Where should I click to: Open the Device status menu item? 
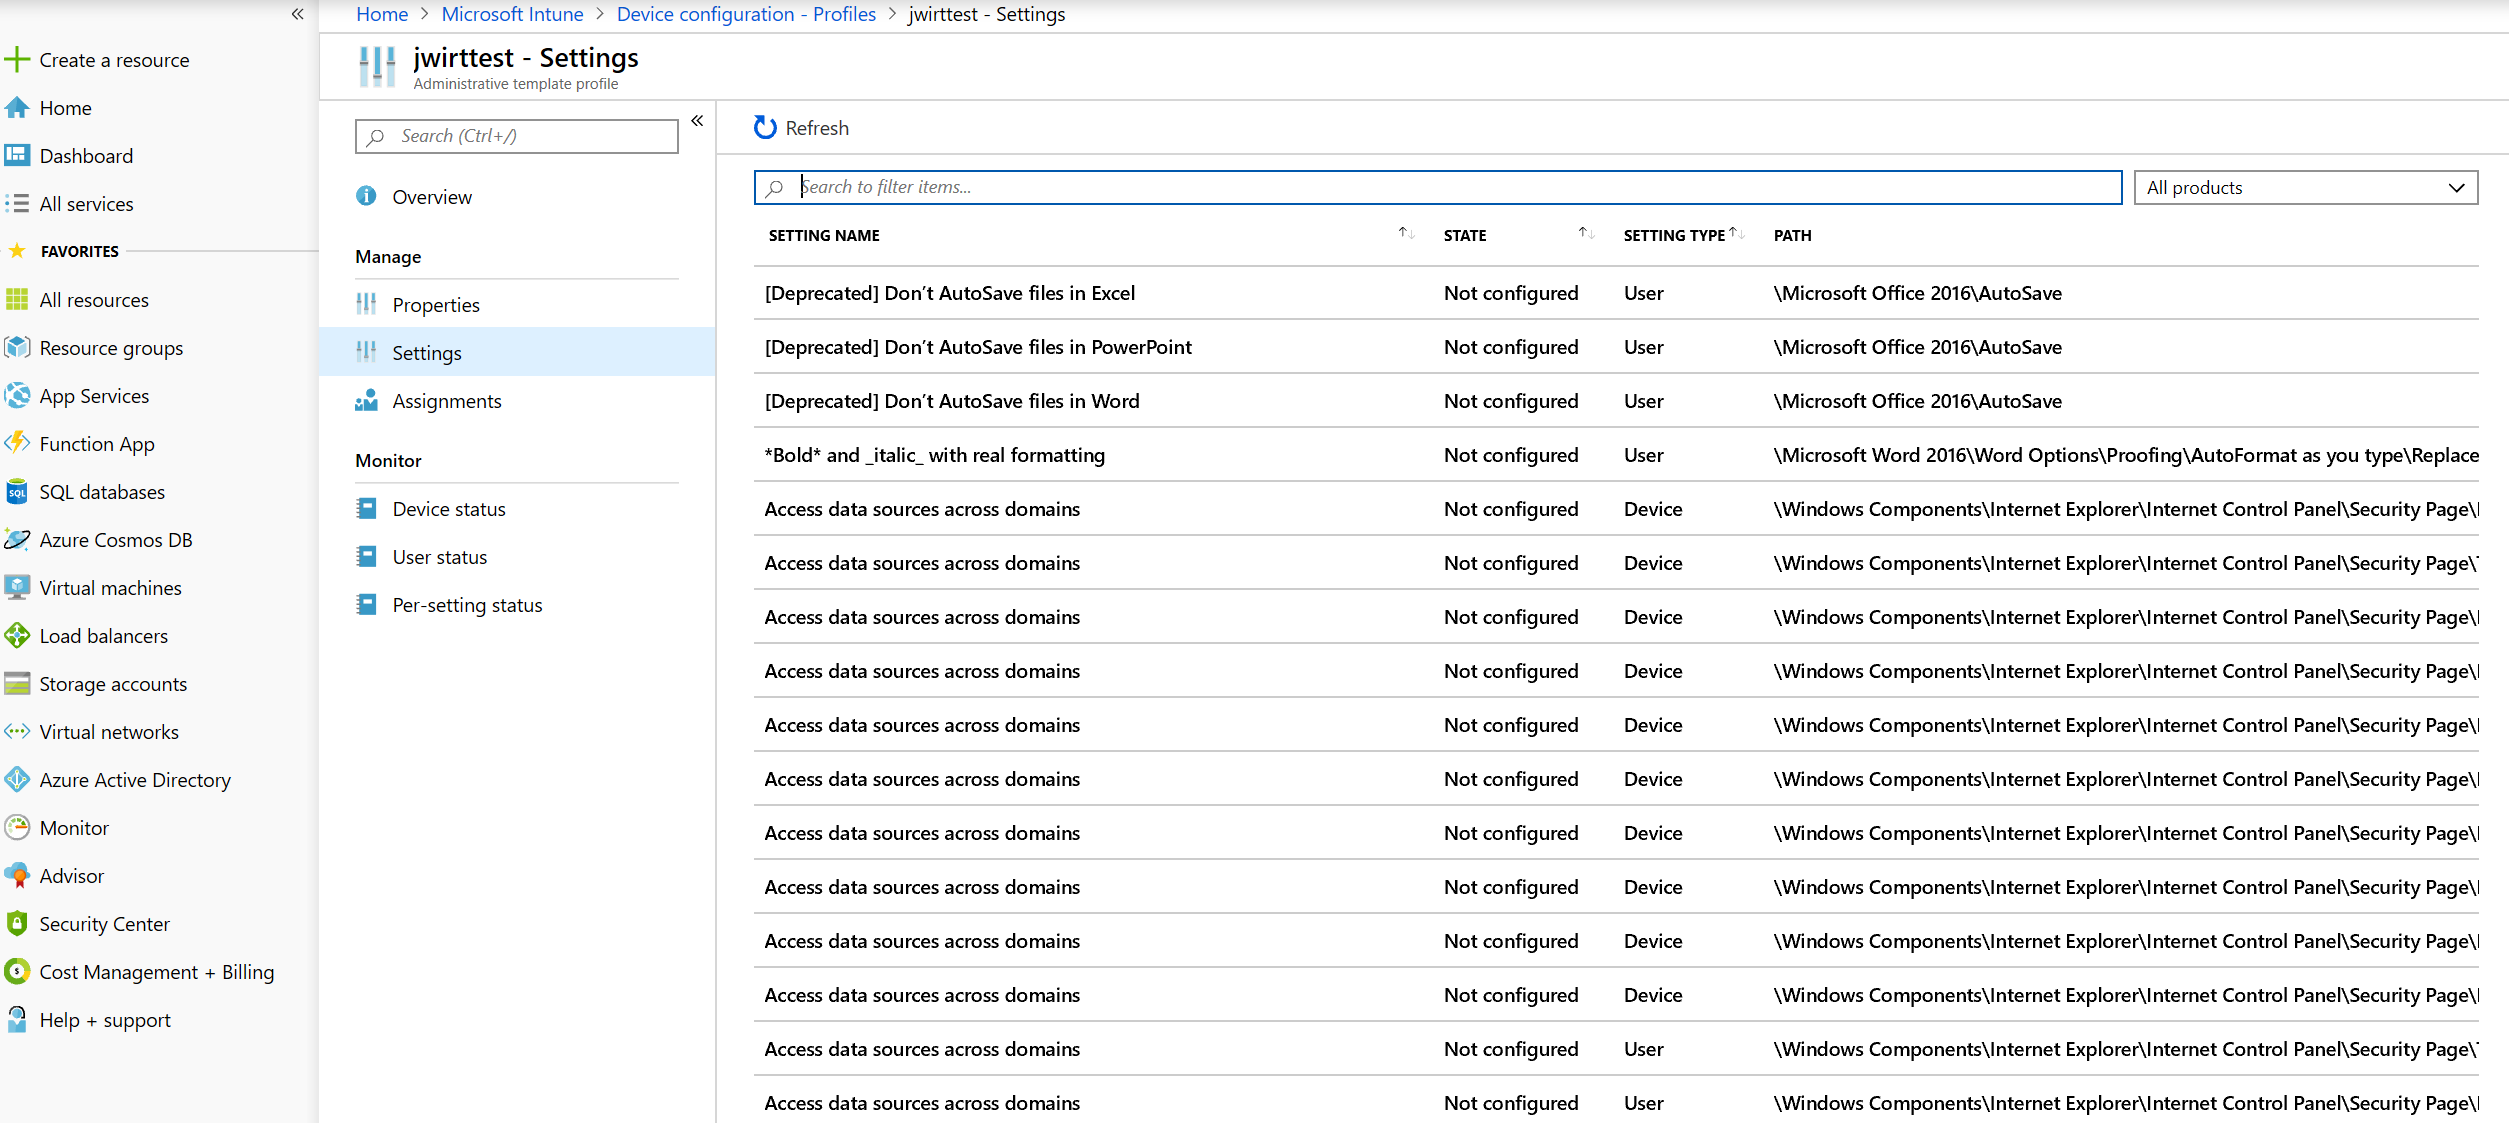pyautogui.click(x=449, y=509)
